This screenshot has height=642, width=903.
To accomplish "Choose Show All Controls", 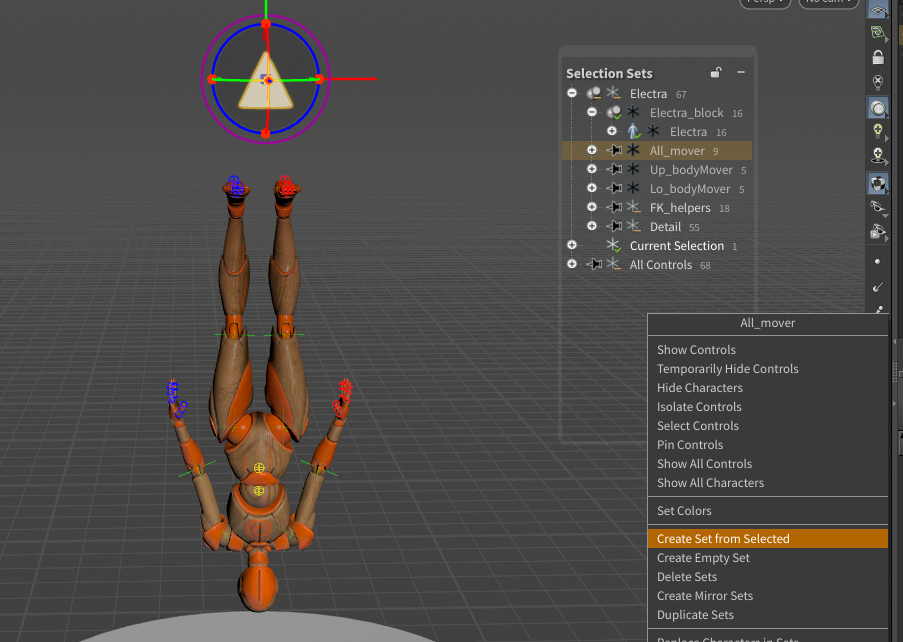I will 768,464.
